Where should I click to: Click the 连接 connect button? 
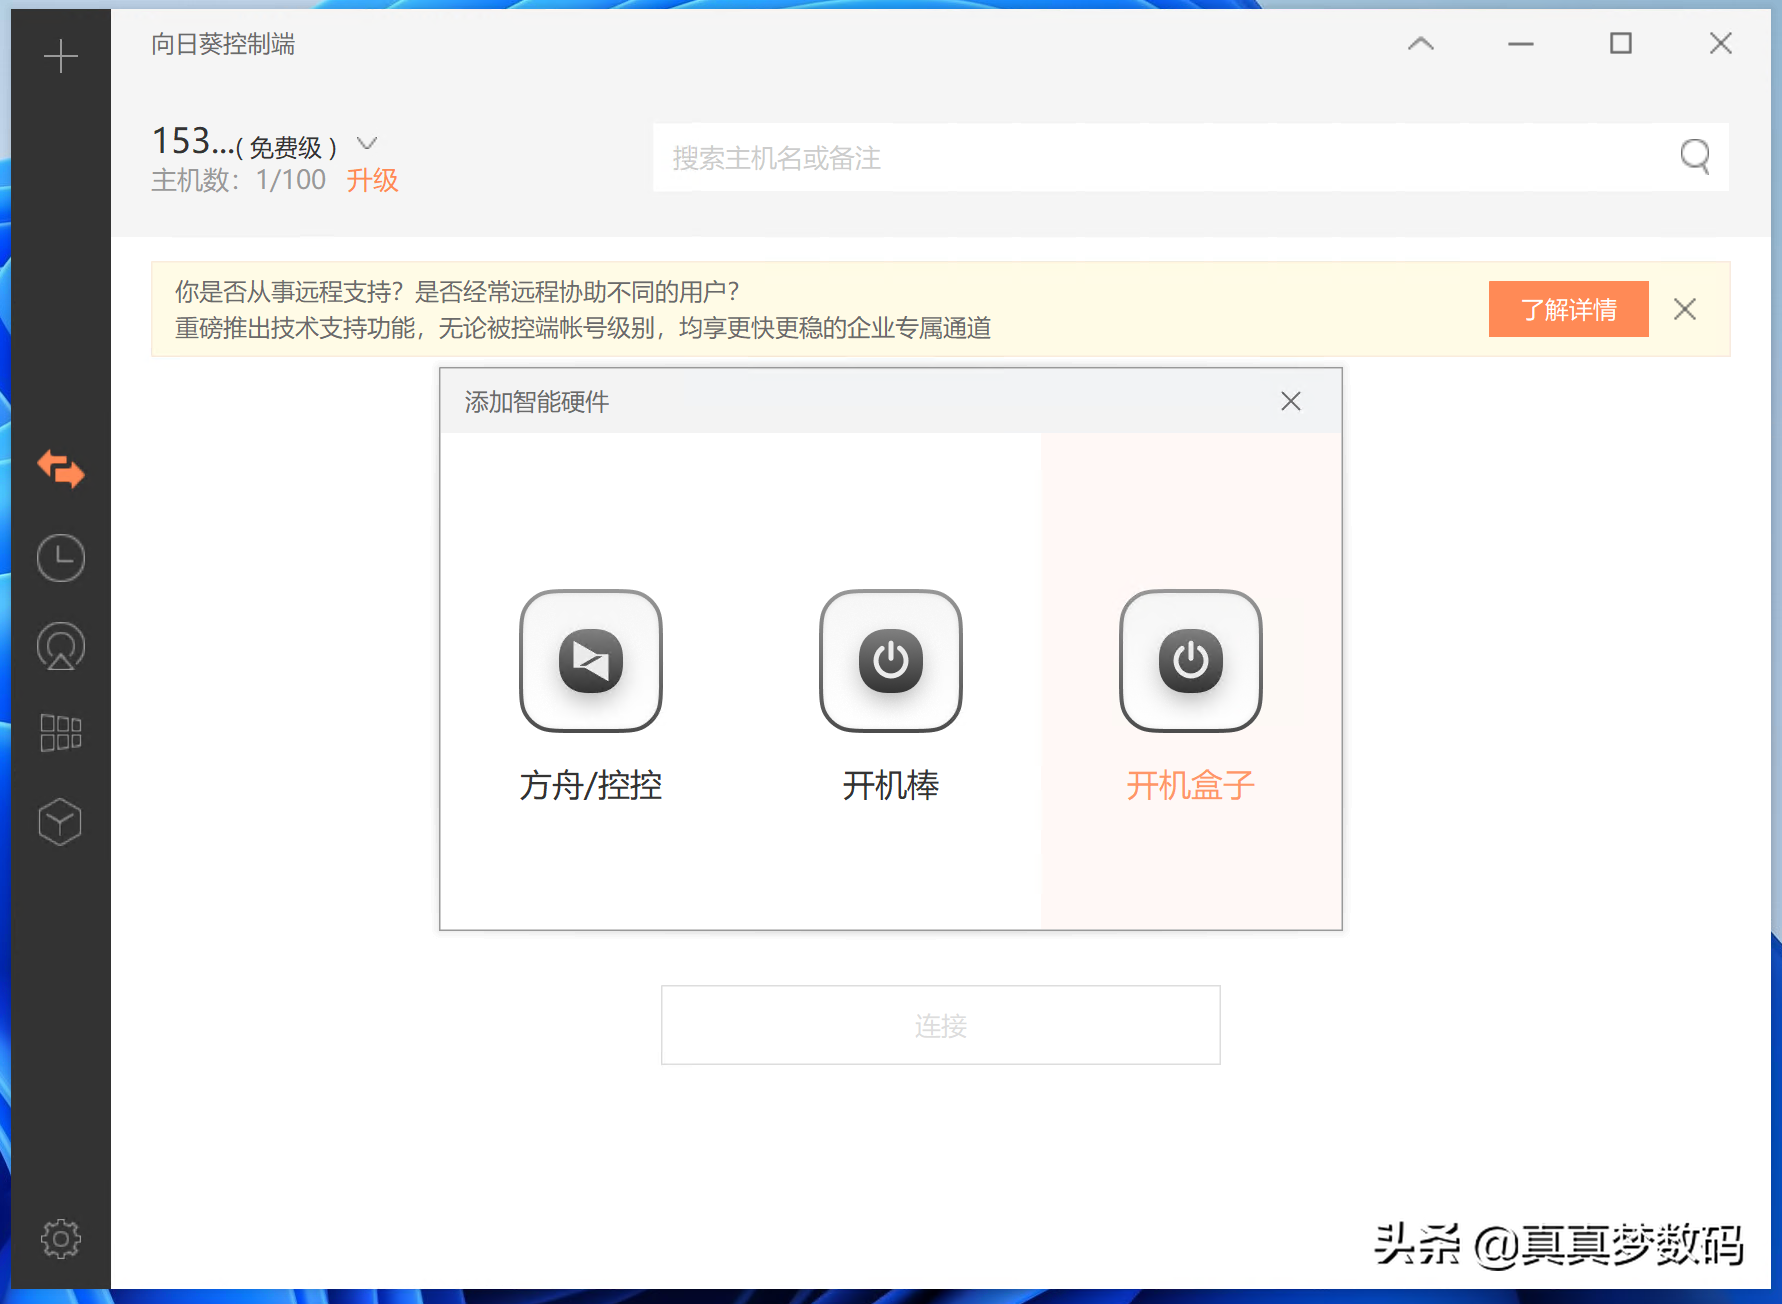click(940, 1025)
